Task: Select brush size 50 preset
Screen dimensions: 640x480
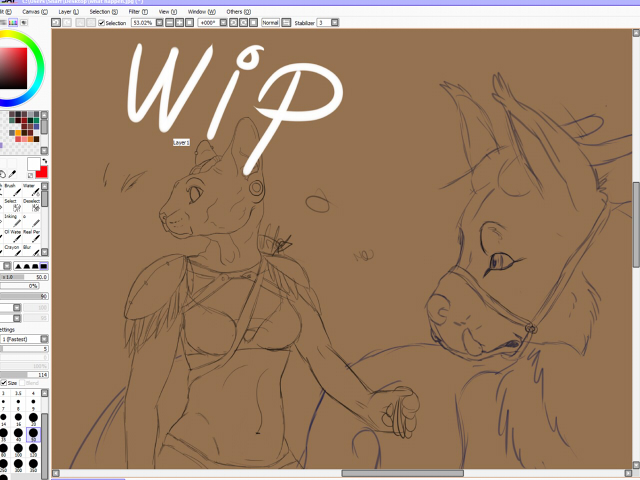Action: click(33, 435)
